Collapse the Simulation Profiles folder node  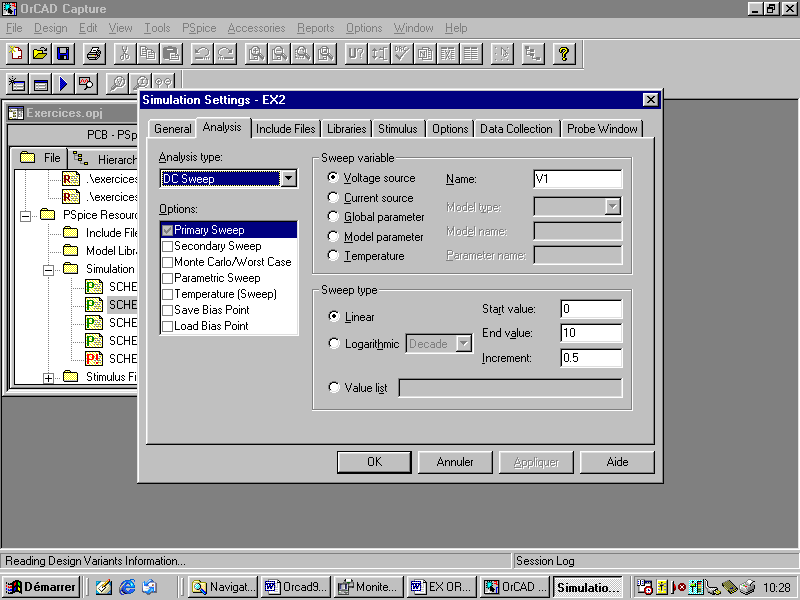click(x=48, y=270)
